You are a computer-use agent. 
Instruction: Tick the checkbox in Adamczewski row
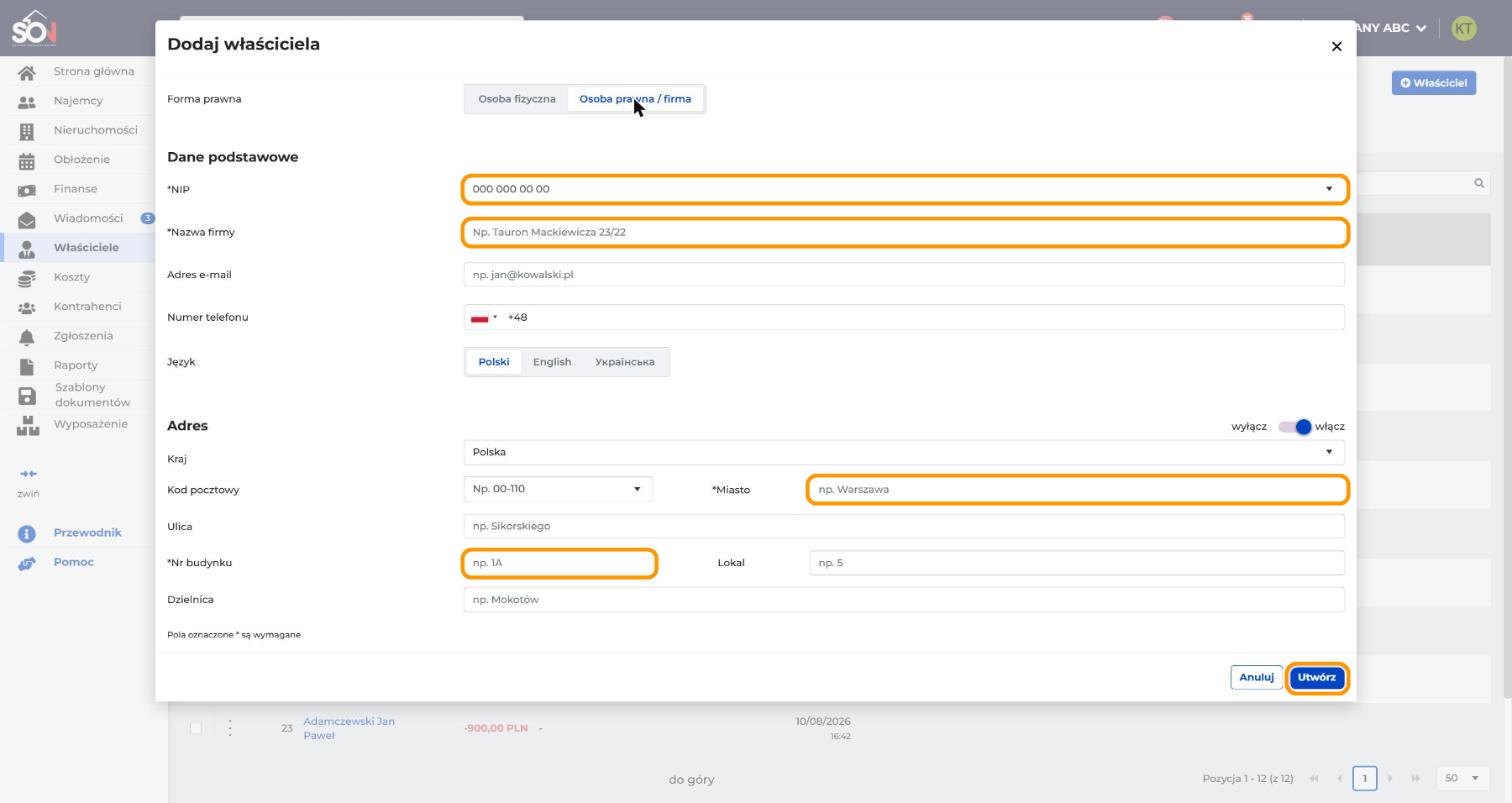196,728
